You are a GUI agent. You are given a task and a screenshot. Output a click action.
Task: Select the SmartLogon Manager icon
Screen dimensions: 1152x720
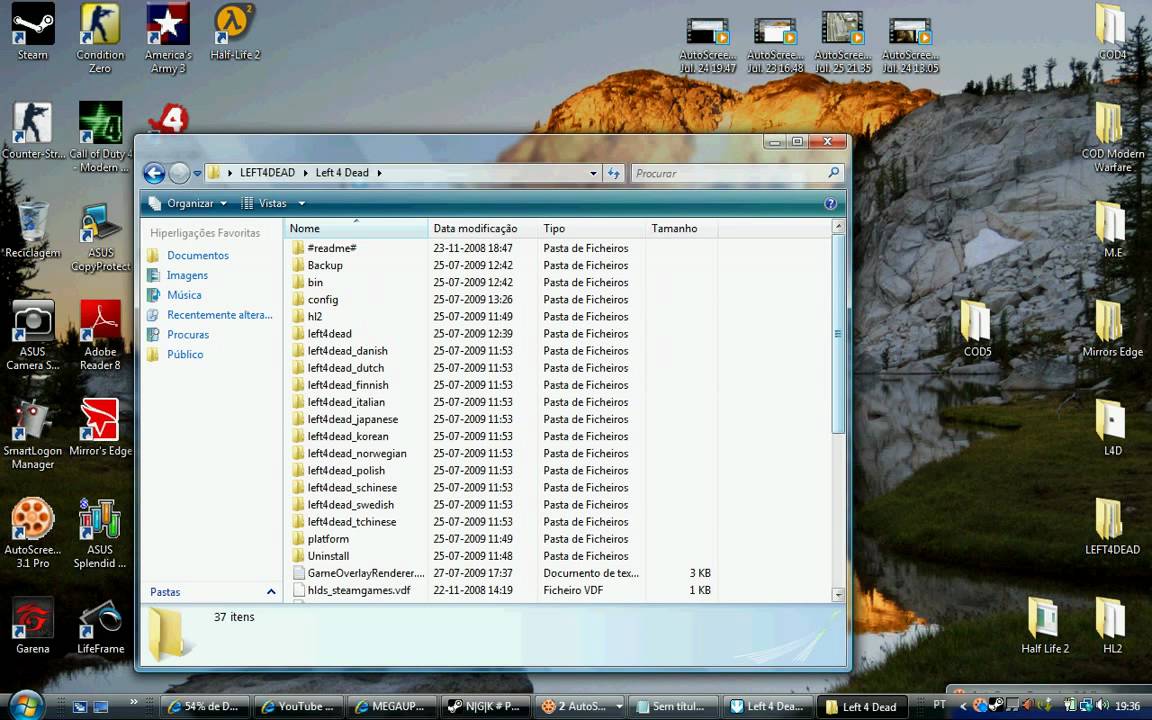click(32, 435)
